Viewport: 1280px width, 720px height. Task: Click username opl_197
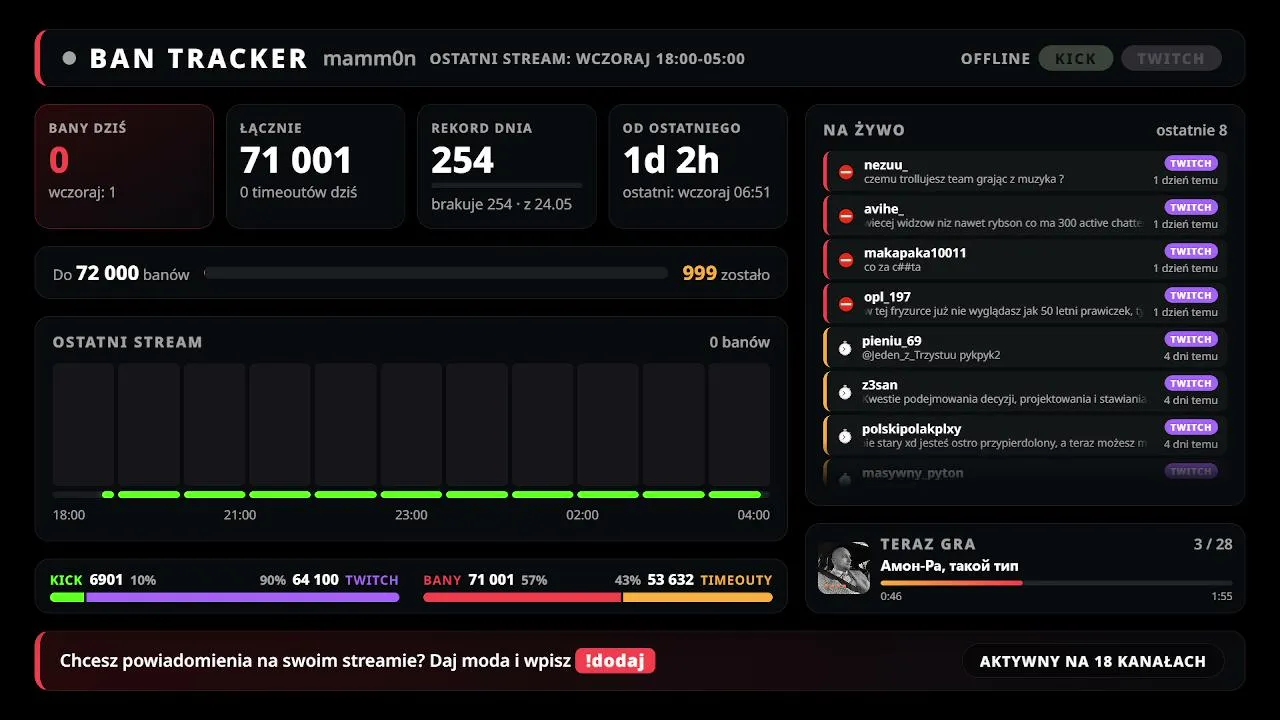click(887, 297)
